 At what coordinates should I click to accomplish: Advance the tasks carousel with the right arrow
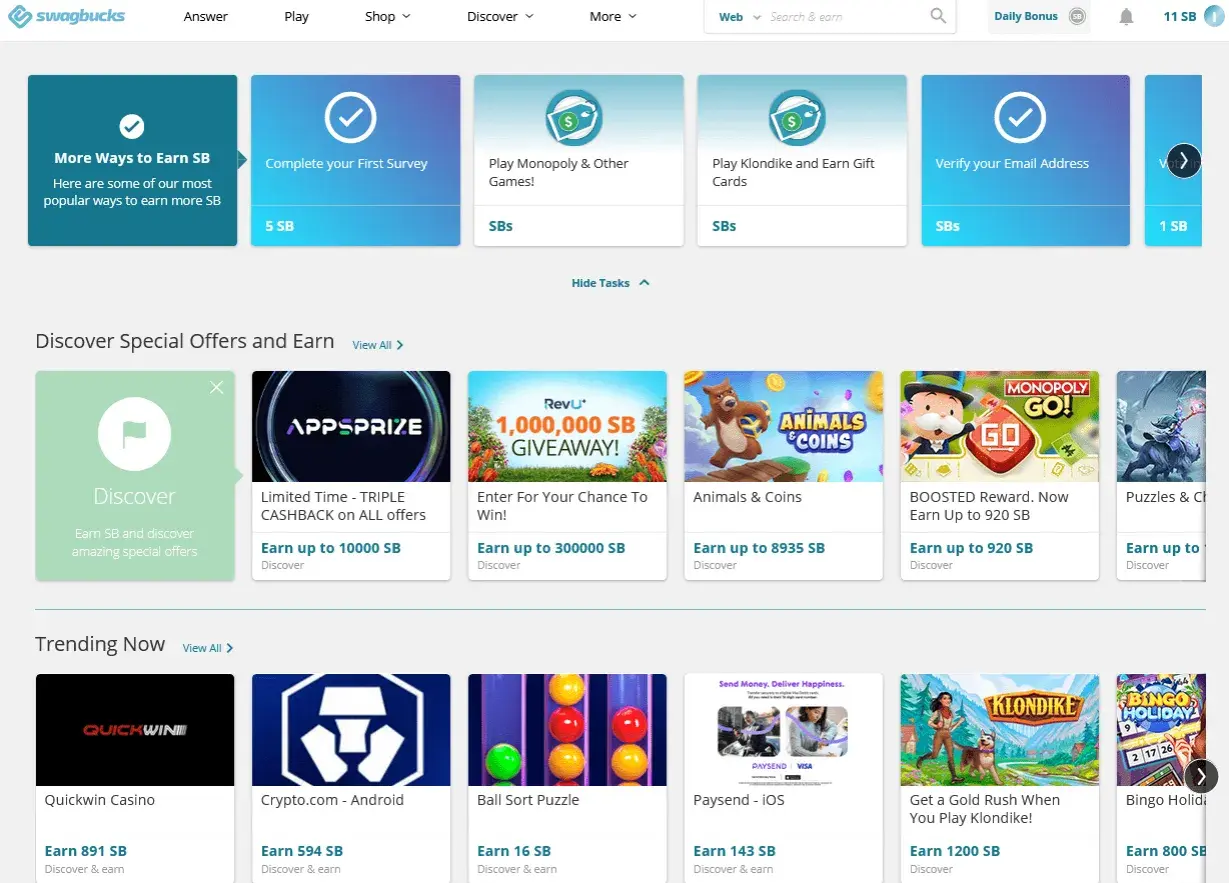point(1184,160)
